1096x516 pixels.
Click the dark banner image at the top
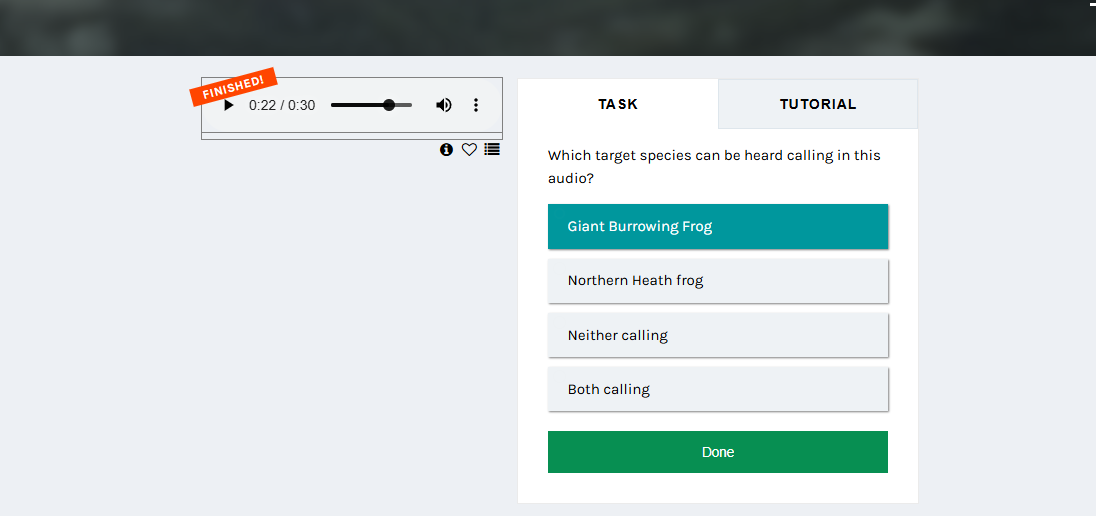(x=540, y=27)
